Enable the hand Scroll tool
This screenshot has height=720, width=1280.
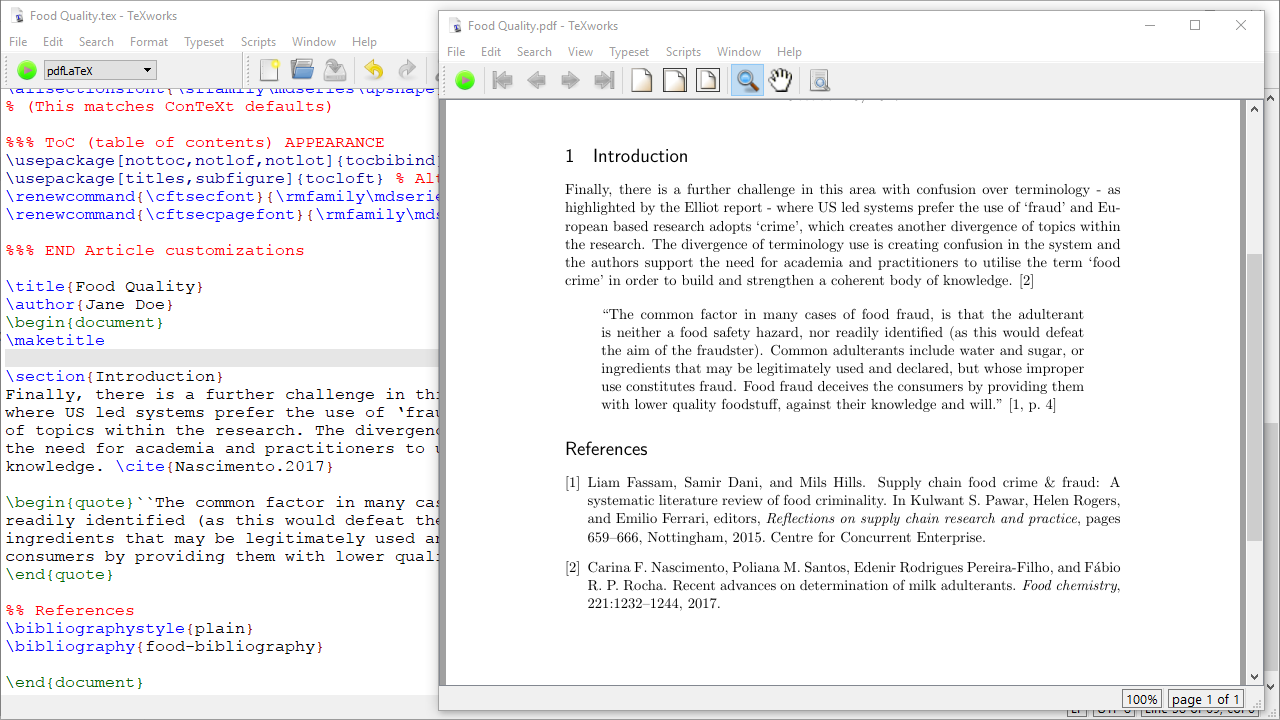[x=780, y=81]
